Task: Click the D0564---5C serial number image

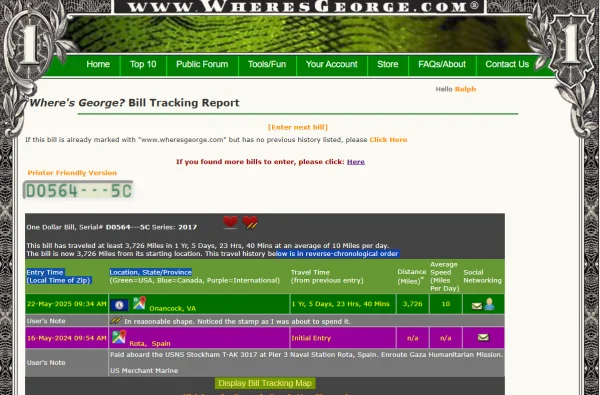Action: (78, 190)
